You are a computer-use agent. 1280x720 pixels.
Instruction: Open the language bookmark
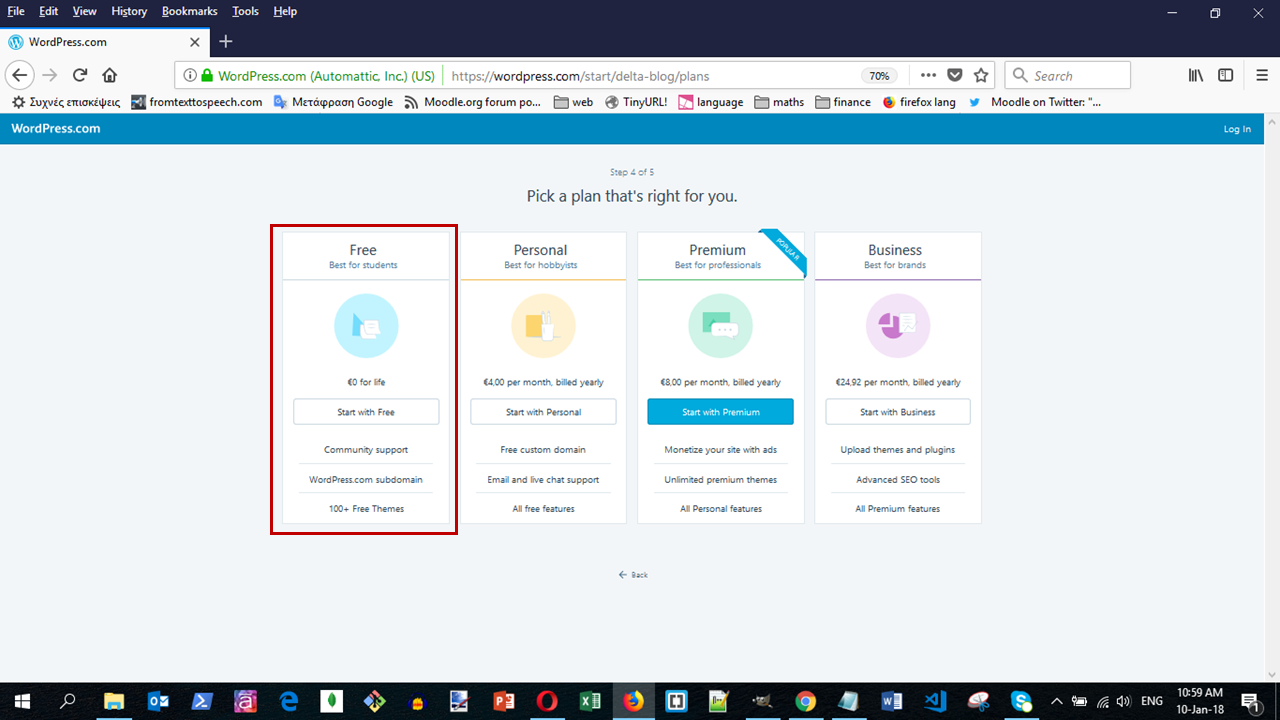(x=711, y=102)
